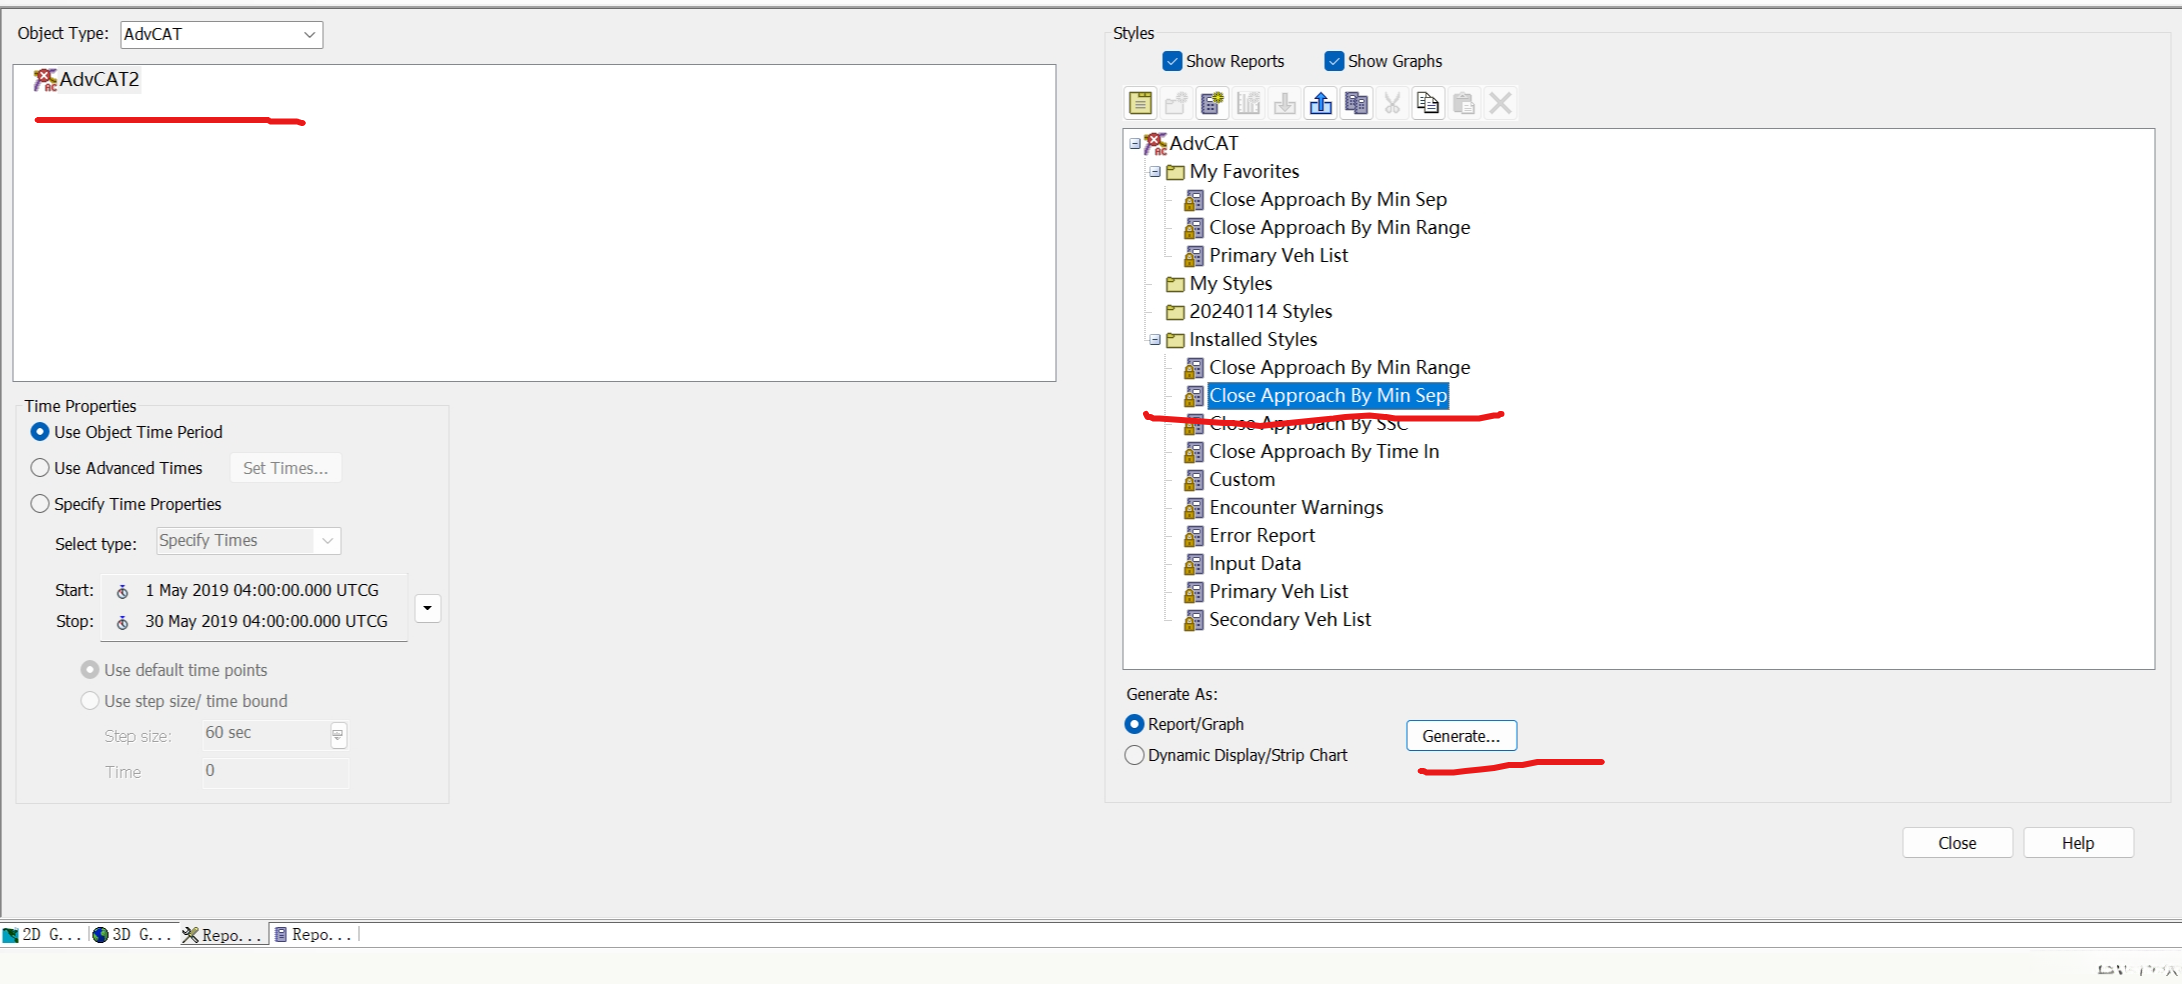Select Use Object Time Period radio button
The width and height of the screenshot is (2182, 984).
[40, 432]
